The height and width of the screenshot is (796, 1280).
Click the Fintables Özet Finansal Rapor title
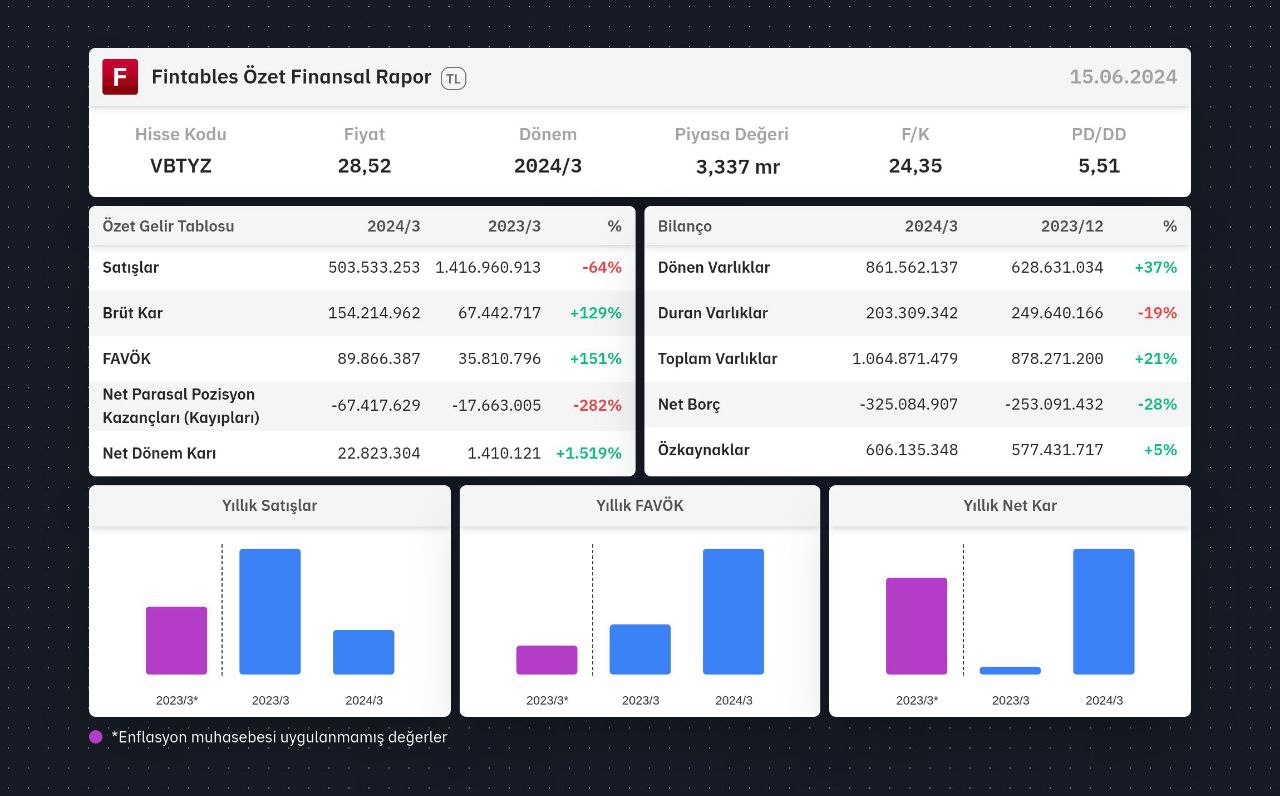pos(291,77)
